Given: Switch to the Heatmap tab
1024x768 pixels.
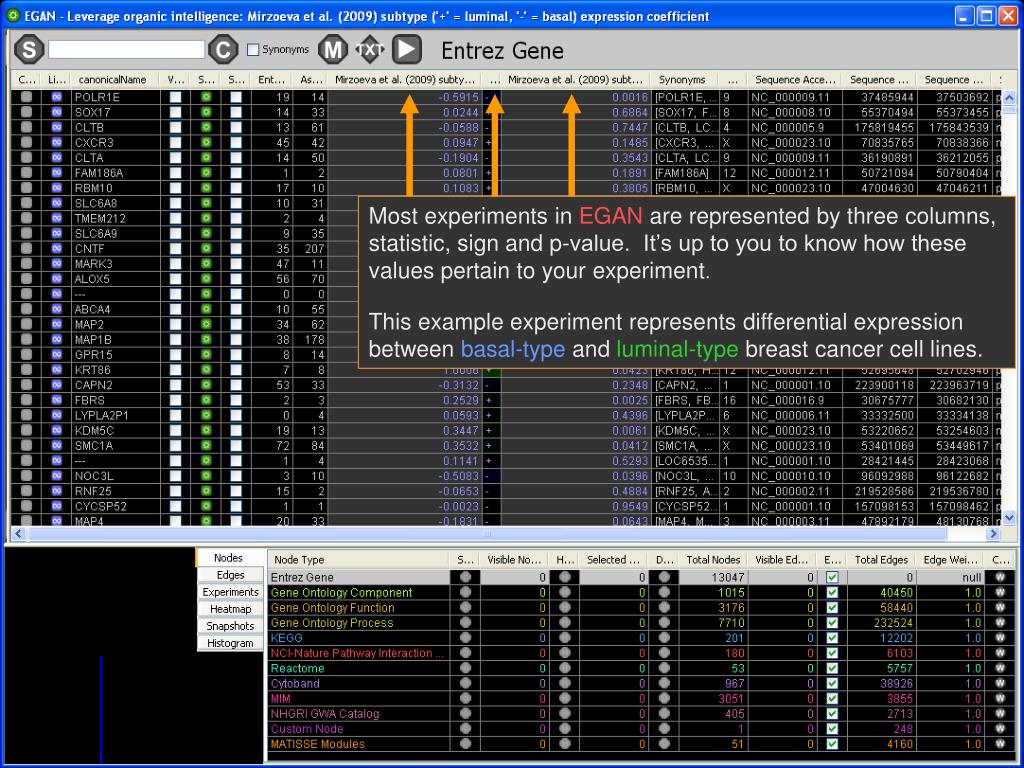Looking at the screenshot, I should coord(231,609).
